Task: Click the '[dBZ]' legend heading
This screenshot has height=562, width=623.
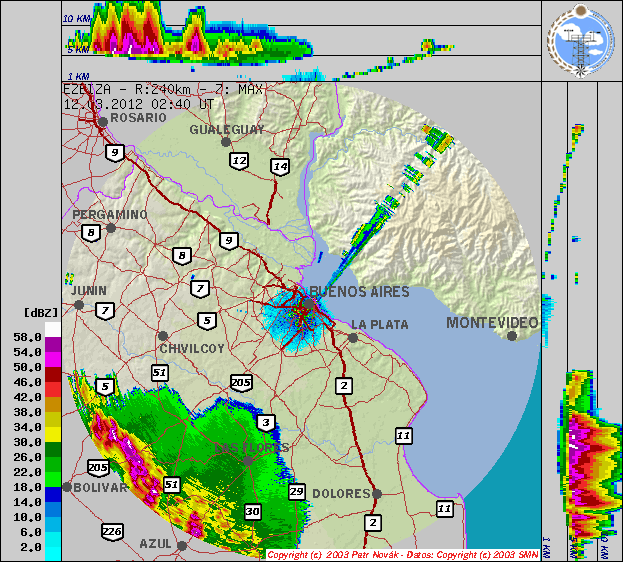Action: click(41, 313)
